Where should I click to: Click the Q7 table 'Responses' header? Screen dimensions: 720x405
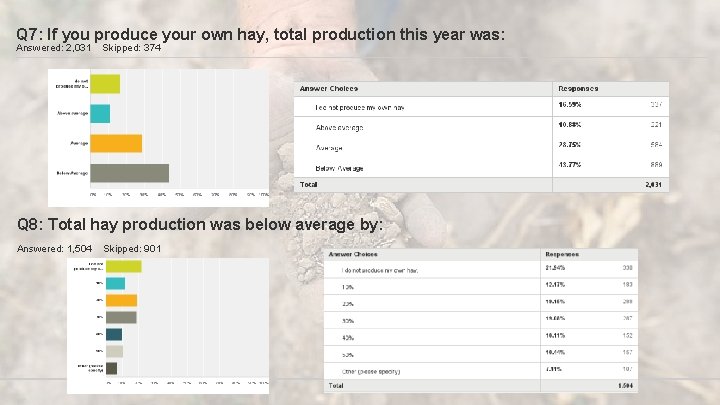point(578,88)
